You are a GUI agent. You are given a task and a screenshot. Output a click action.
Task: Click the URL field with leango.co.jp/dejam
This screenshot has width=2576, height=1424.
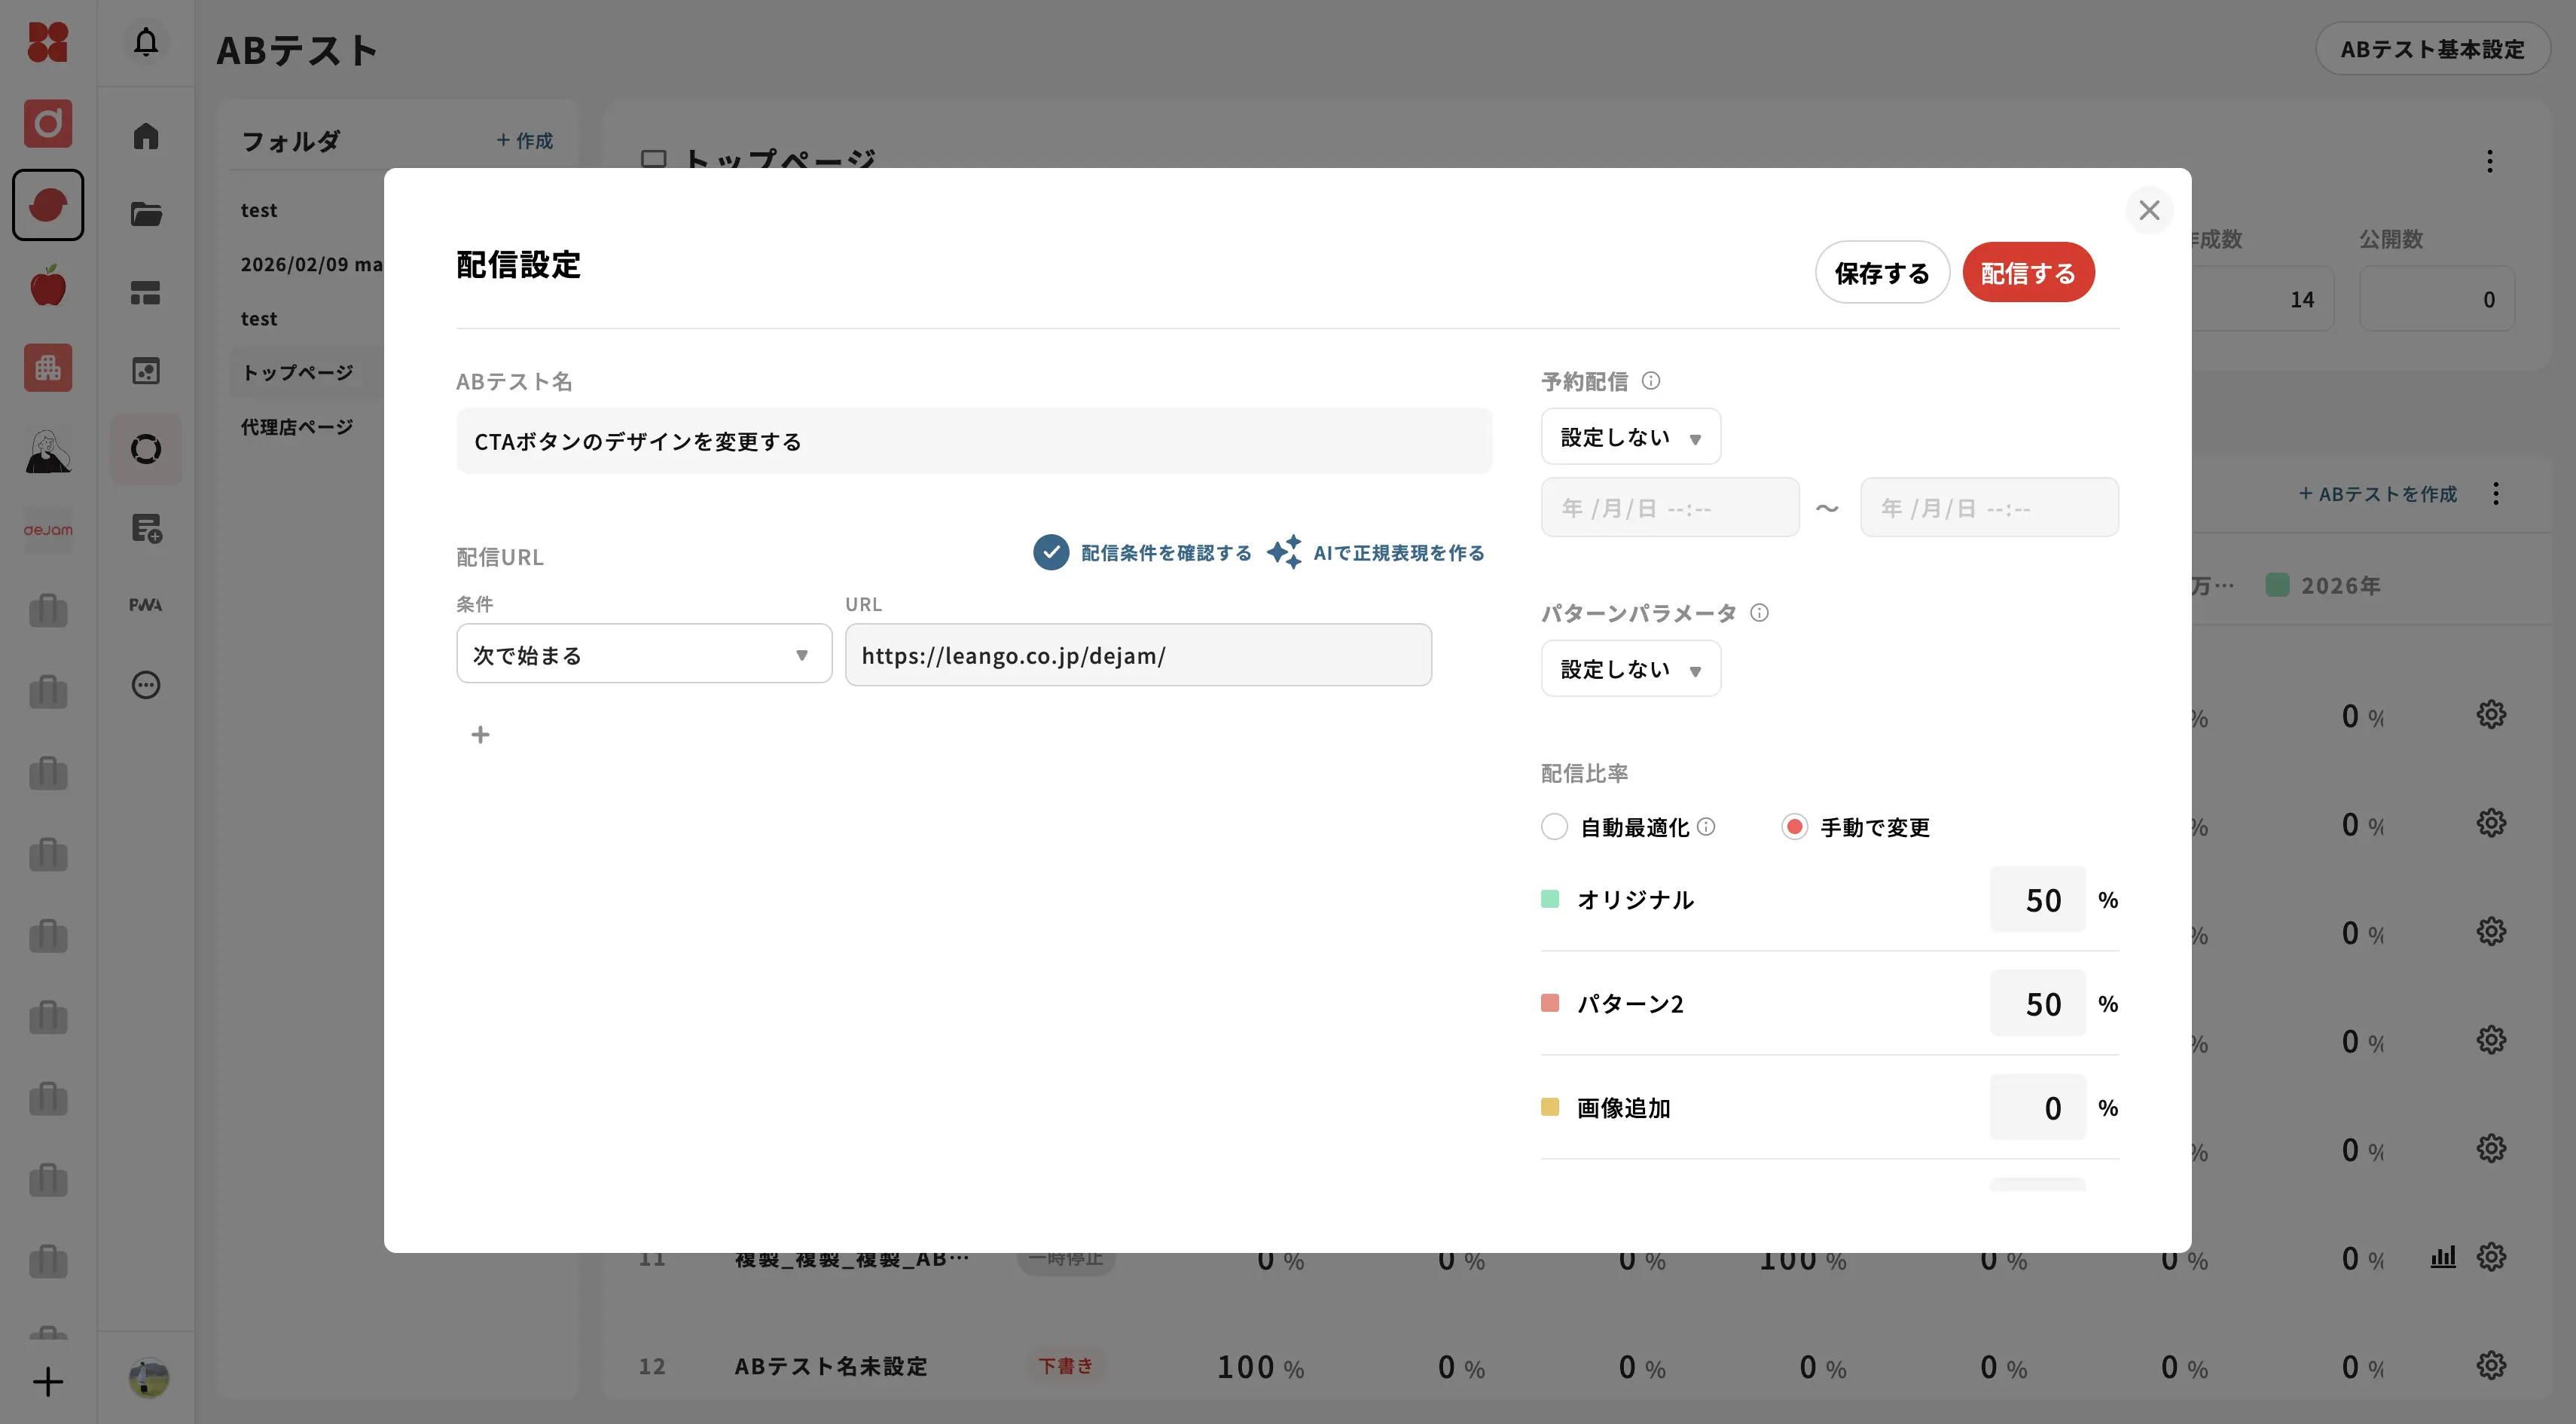tap(1138, 655)
